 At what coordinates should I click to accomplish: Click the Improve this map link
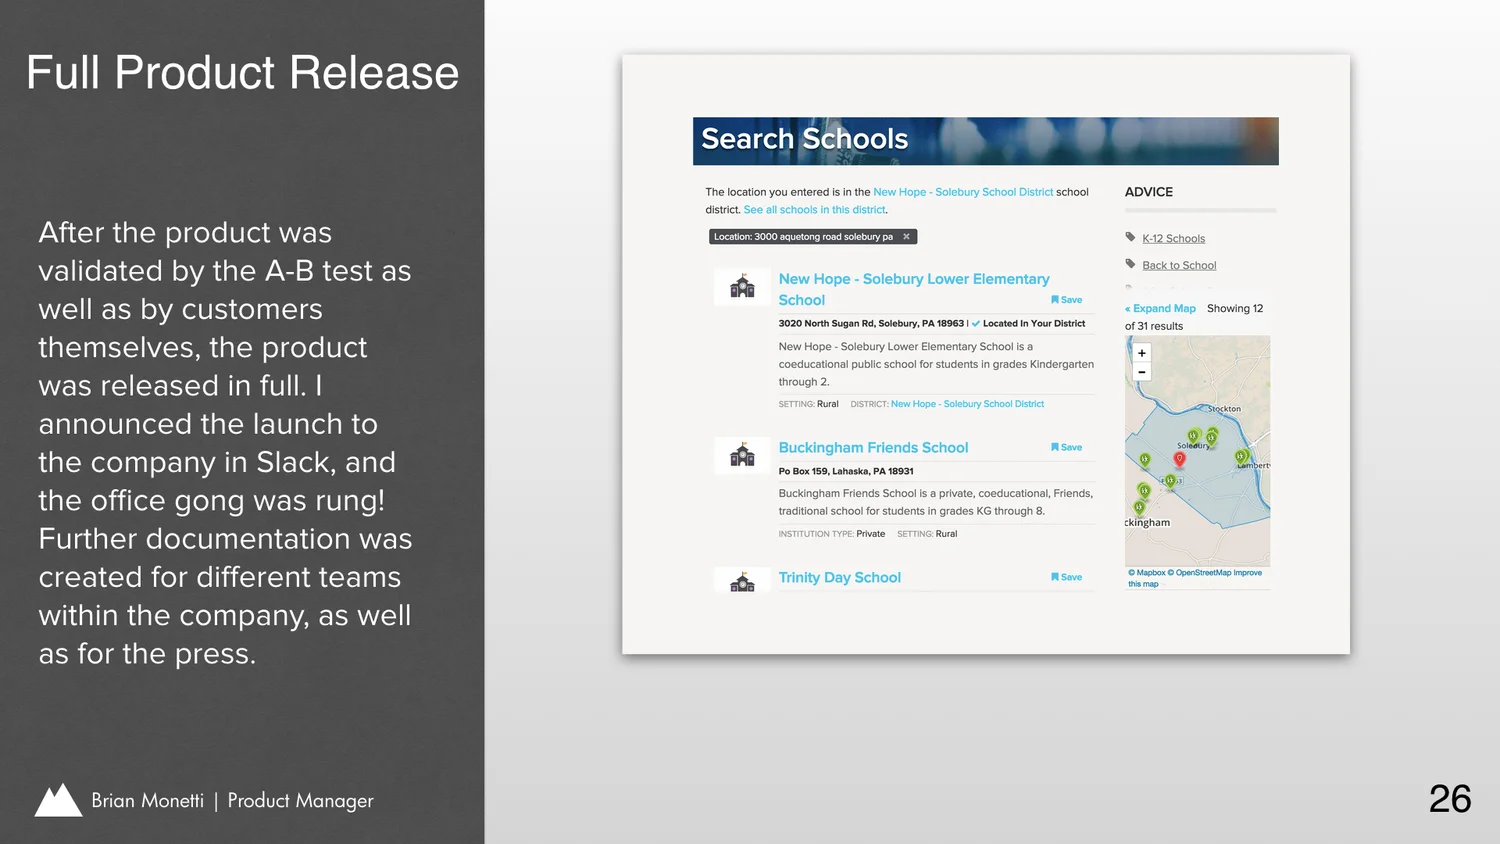point(1195,578)
